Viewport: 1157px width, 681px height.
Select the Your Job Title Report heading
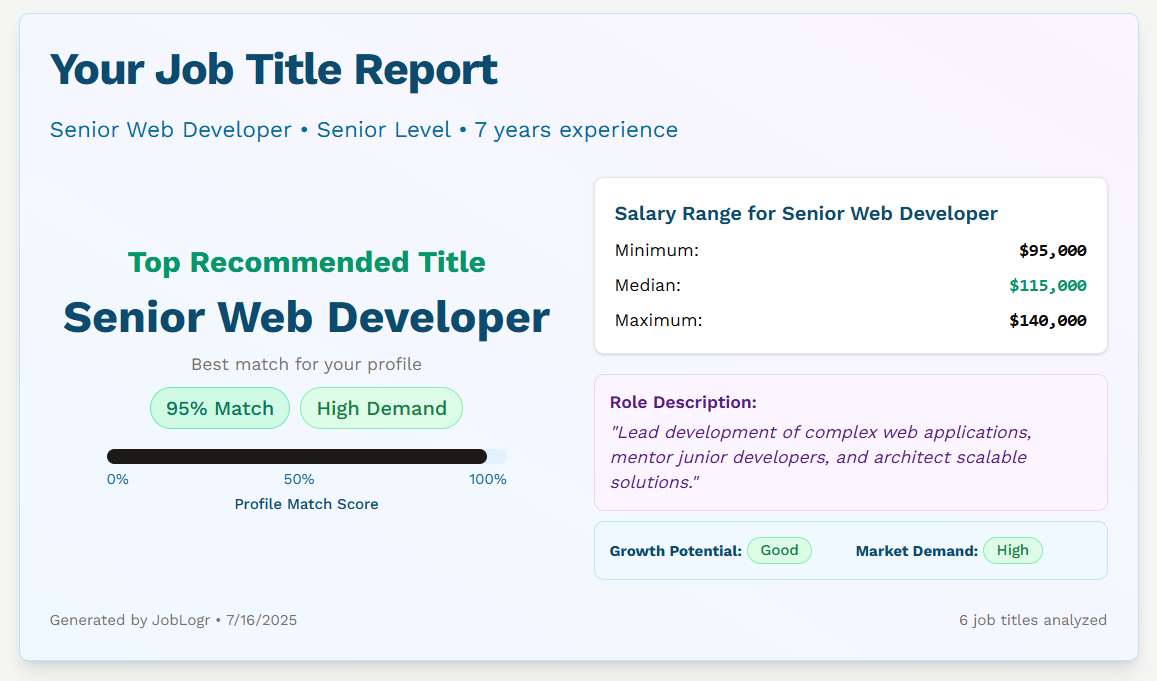tap(273, 69)
